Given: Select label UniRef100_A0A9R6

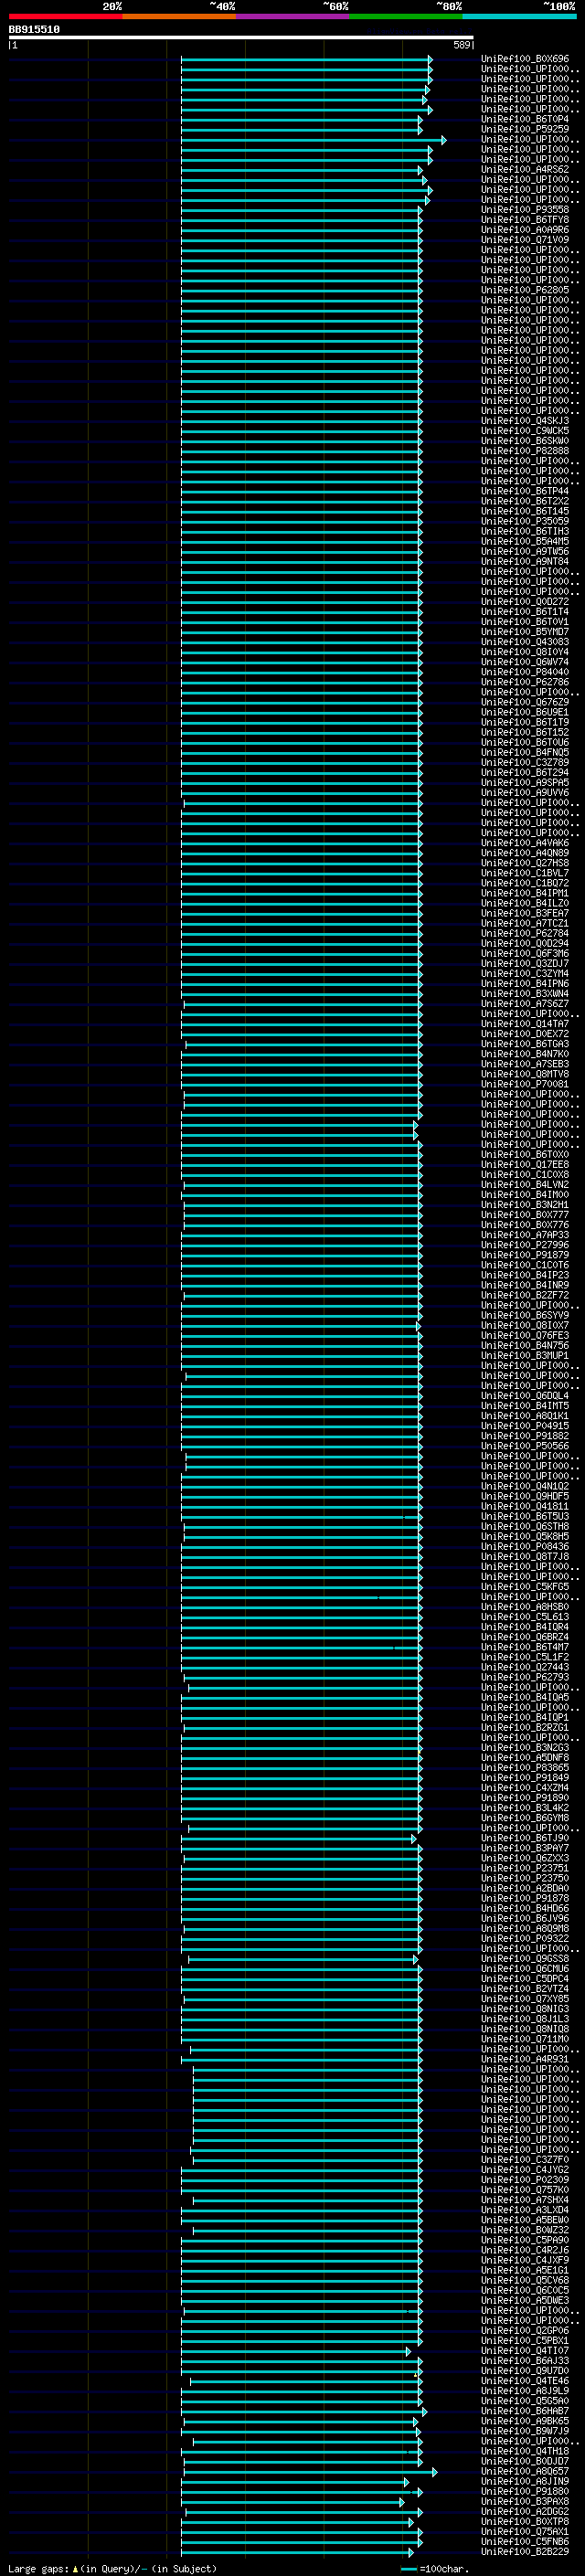Looking at the screenshot, I should tap(525, 230).
